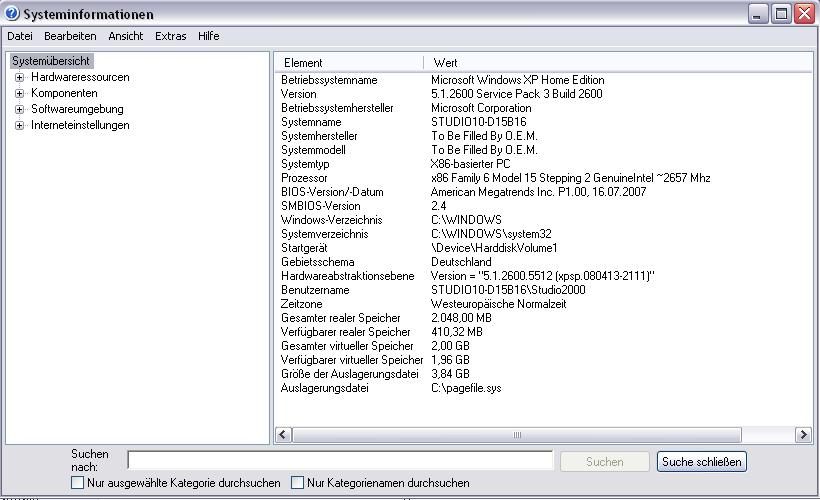
Task: Click the Suche schließen button
Action: tap(702, 462)
